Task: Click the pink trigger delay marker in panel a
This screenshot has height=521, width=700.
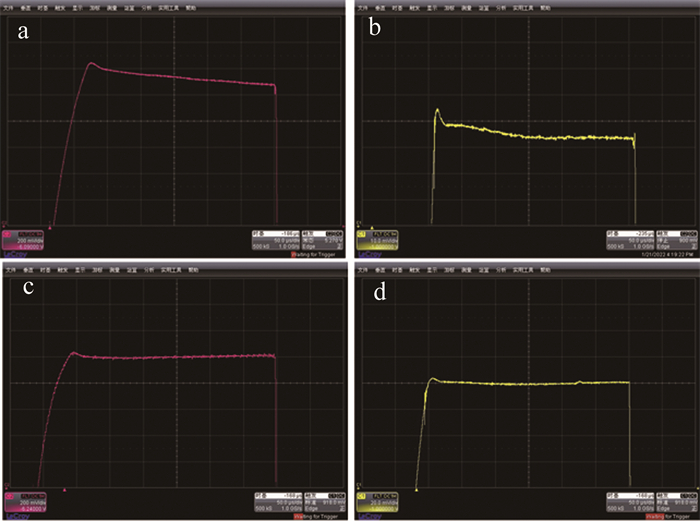Action: [x=50, y=226]
